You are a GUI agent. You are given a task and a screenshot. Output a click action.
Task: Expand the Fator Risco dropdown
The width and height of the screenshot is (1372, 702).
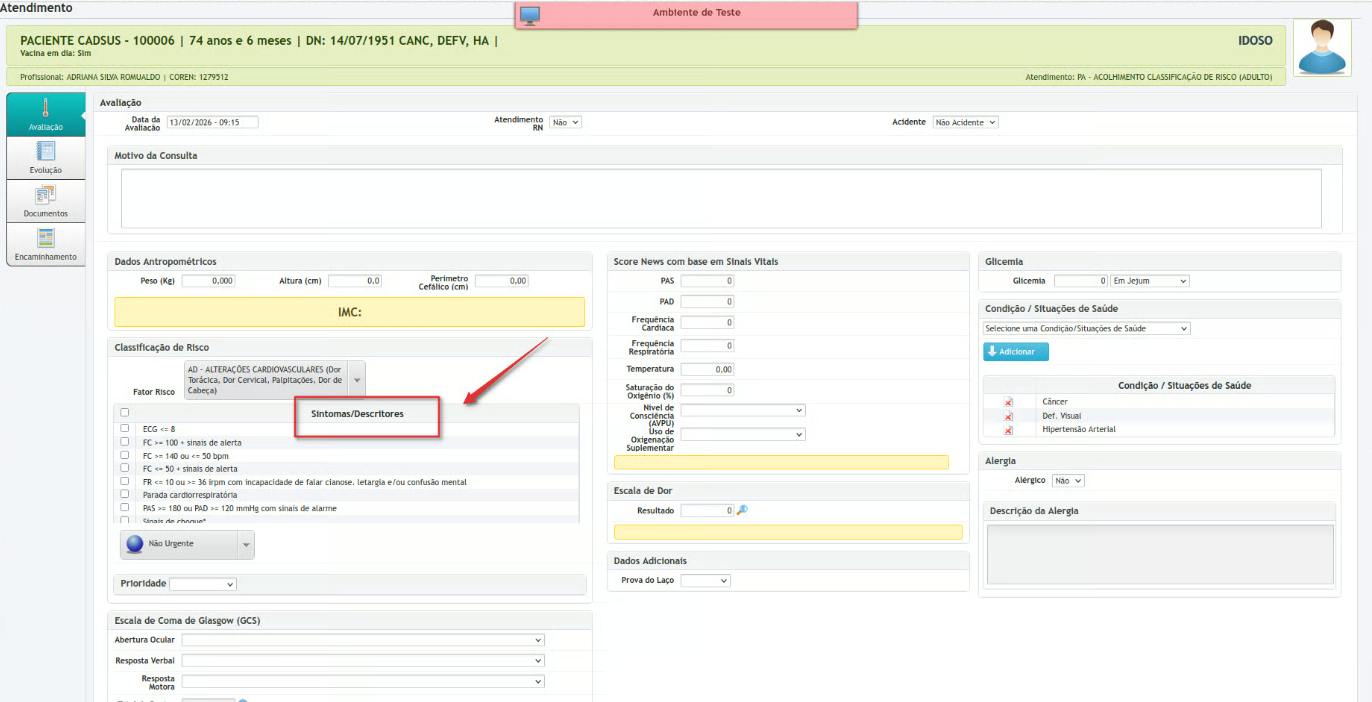point(357,381)
